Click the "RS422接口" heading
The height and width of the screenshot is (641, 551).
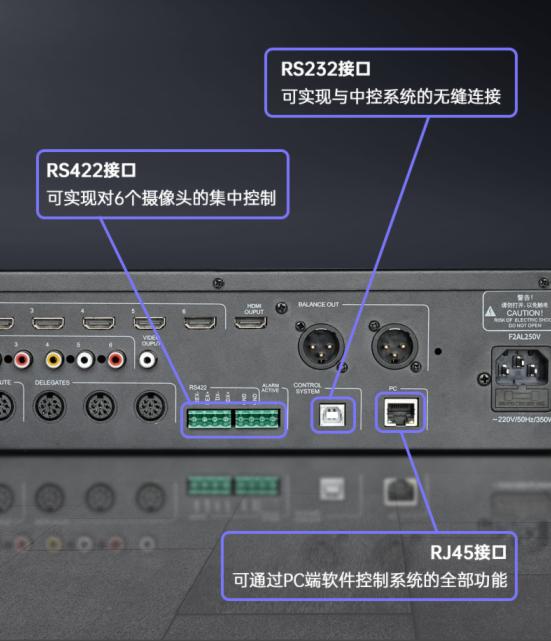(x=91, y=170)
